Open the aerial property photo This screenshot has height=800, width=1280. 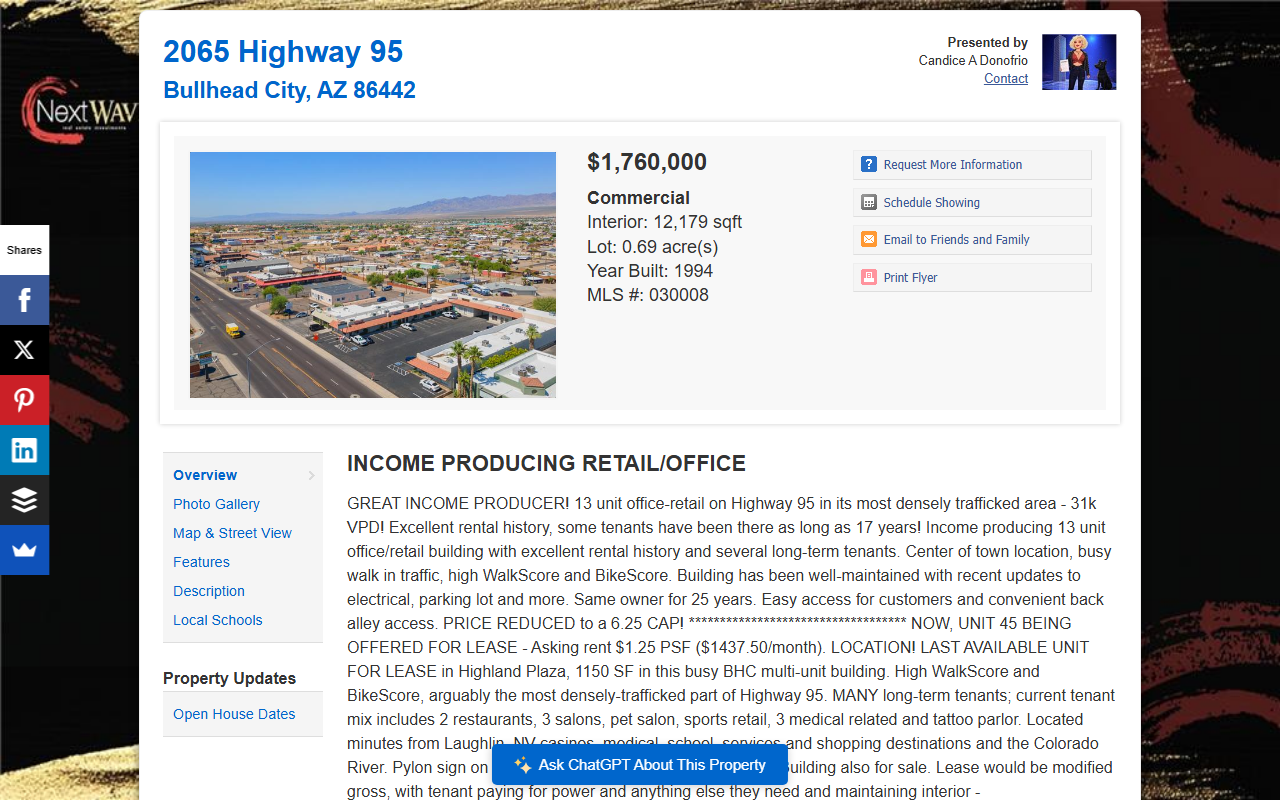373,275
